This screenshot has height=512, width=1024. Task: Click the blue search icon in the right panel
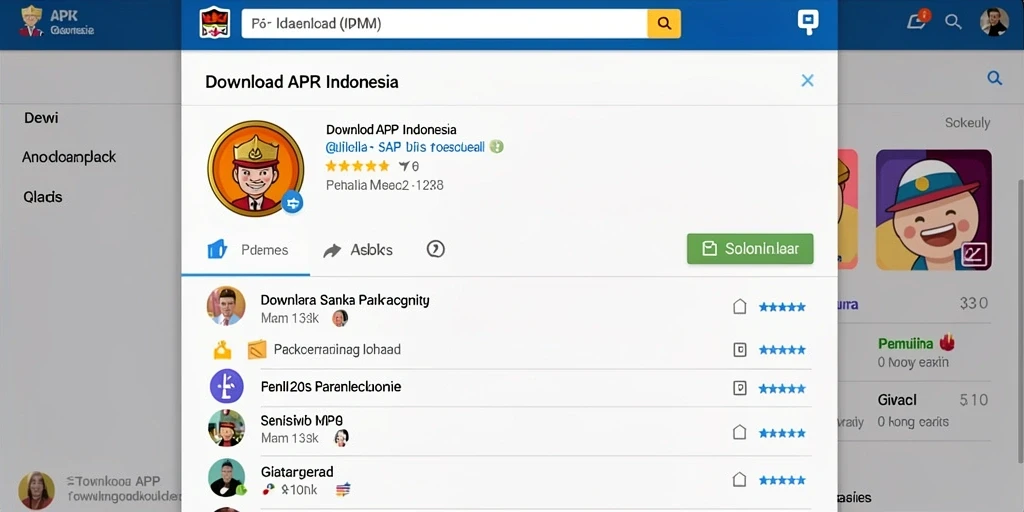coord(995,78)
